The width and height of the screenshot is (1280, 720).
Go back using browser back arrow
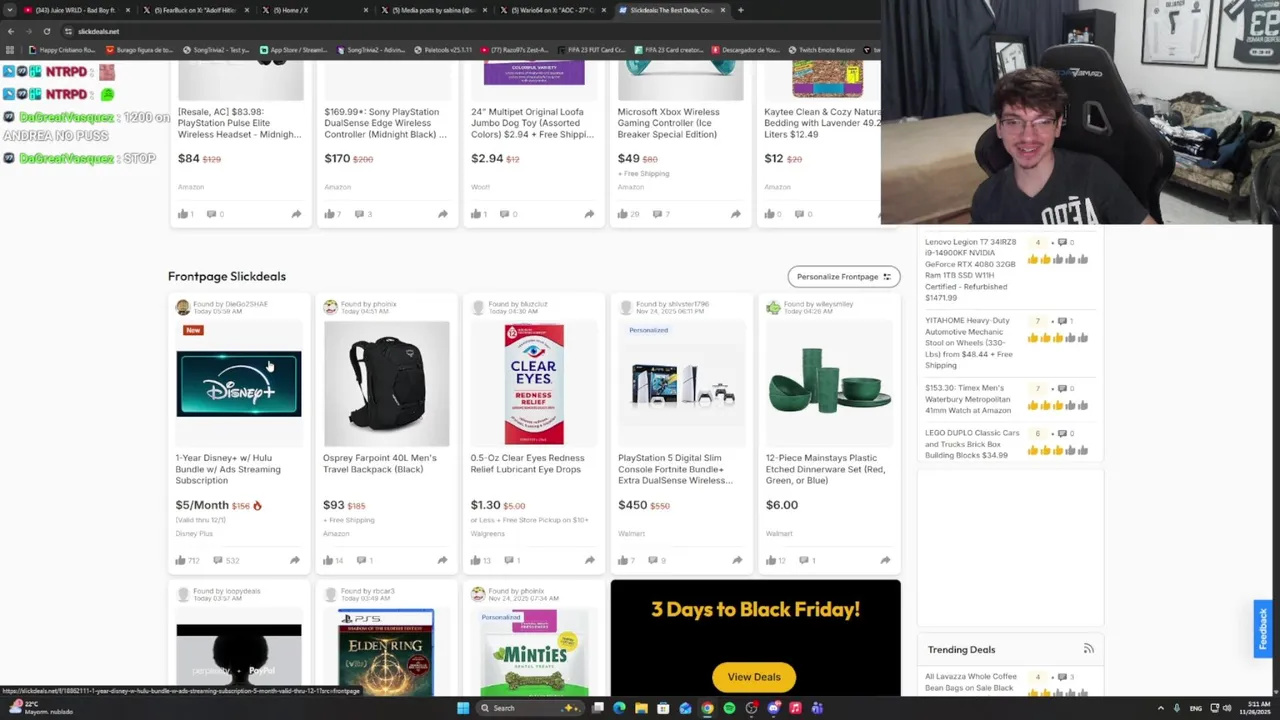pyautogui.click(x=10, y=31)
